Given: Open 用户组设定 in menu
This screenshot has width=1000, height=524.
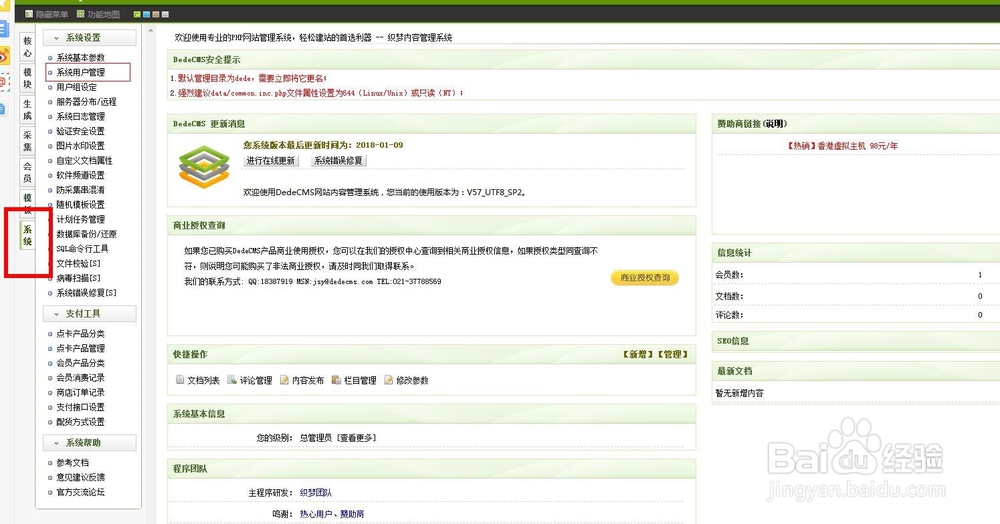Looking at the screenshot, I should [x=77, y=87].
